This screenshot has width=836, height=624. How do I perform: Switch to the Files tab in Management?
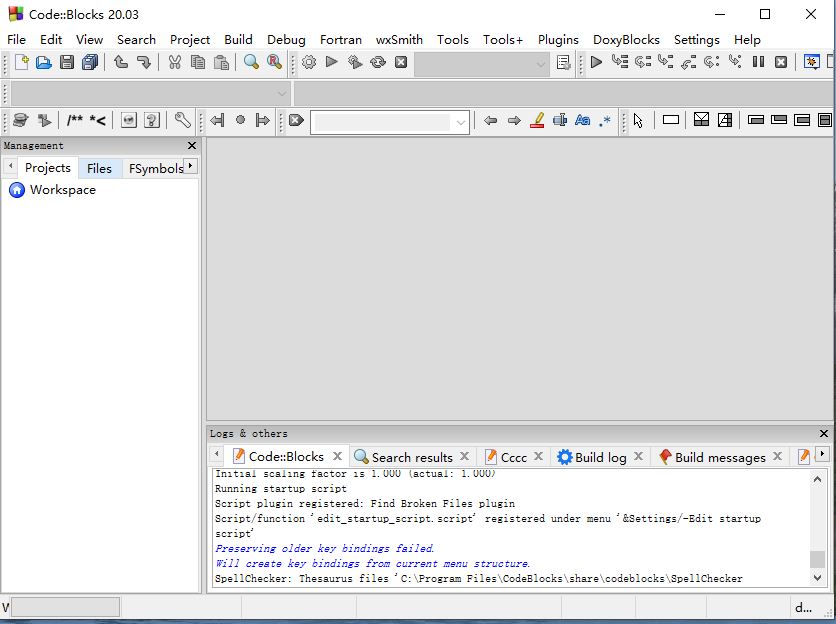[99, 169]
